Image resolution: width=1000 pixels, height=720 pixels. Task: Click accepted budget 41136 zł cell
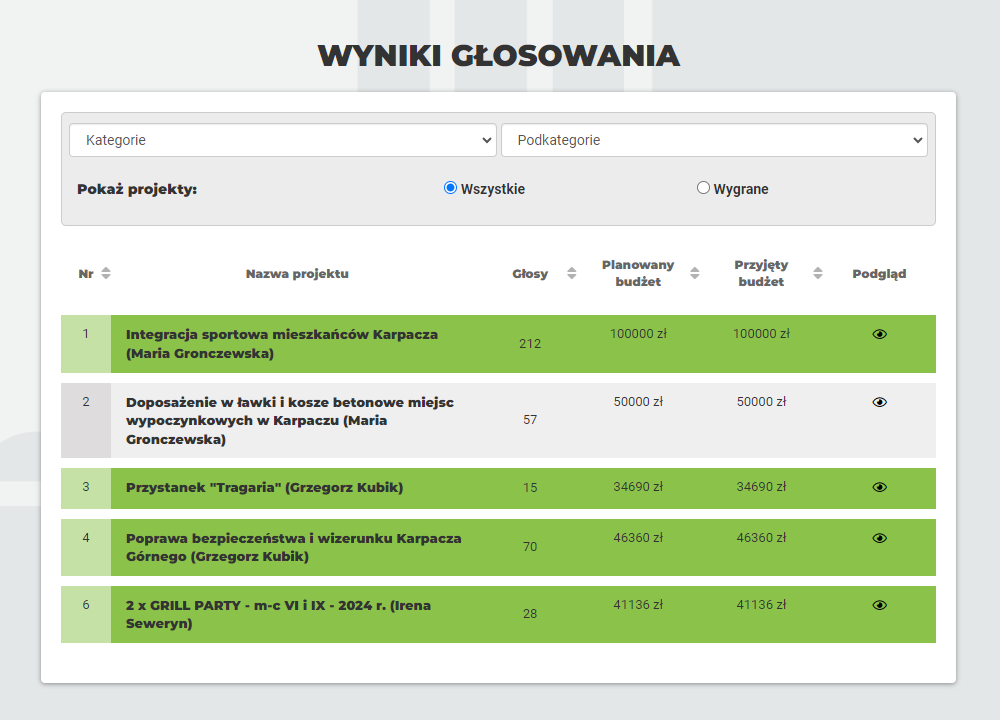(x=761, y=605)
